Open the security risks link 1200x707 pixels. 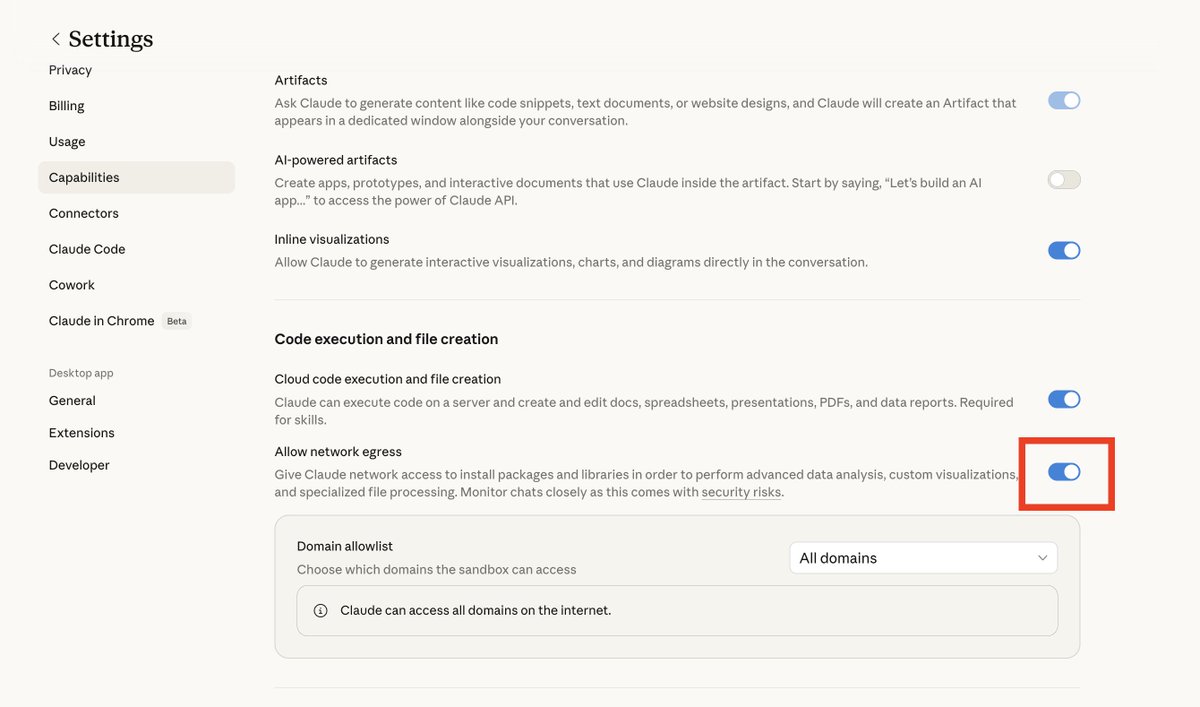(x=741, y=492)
